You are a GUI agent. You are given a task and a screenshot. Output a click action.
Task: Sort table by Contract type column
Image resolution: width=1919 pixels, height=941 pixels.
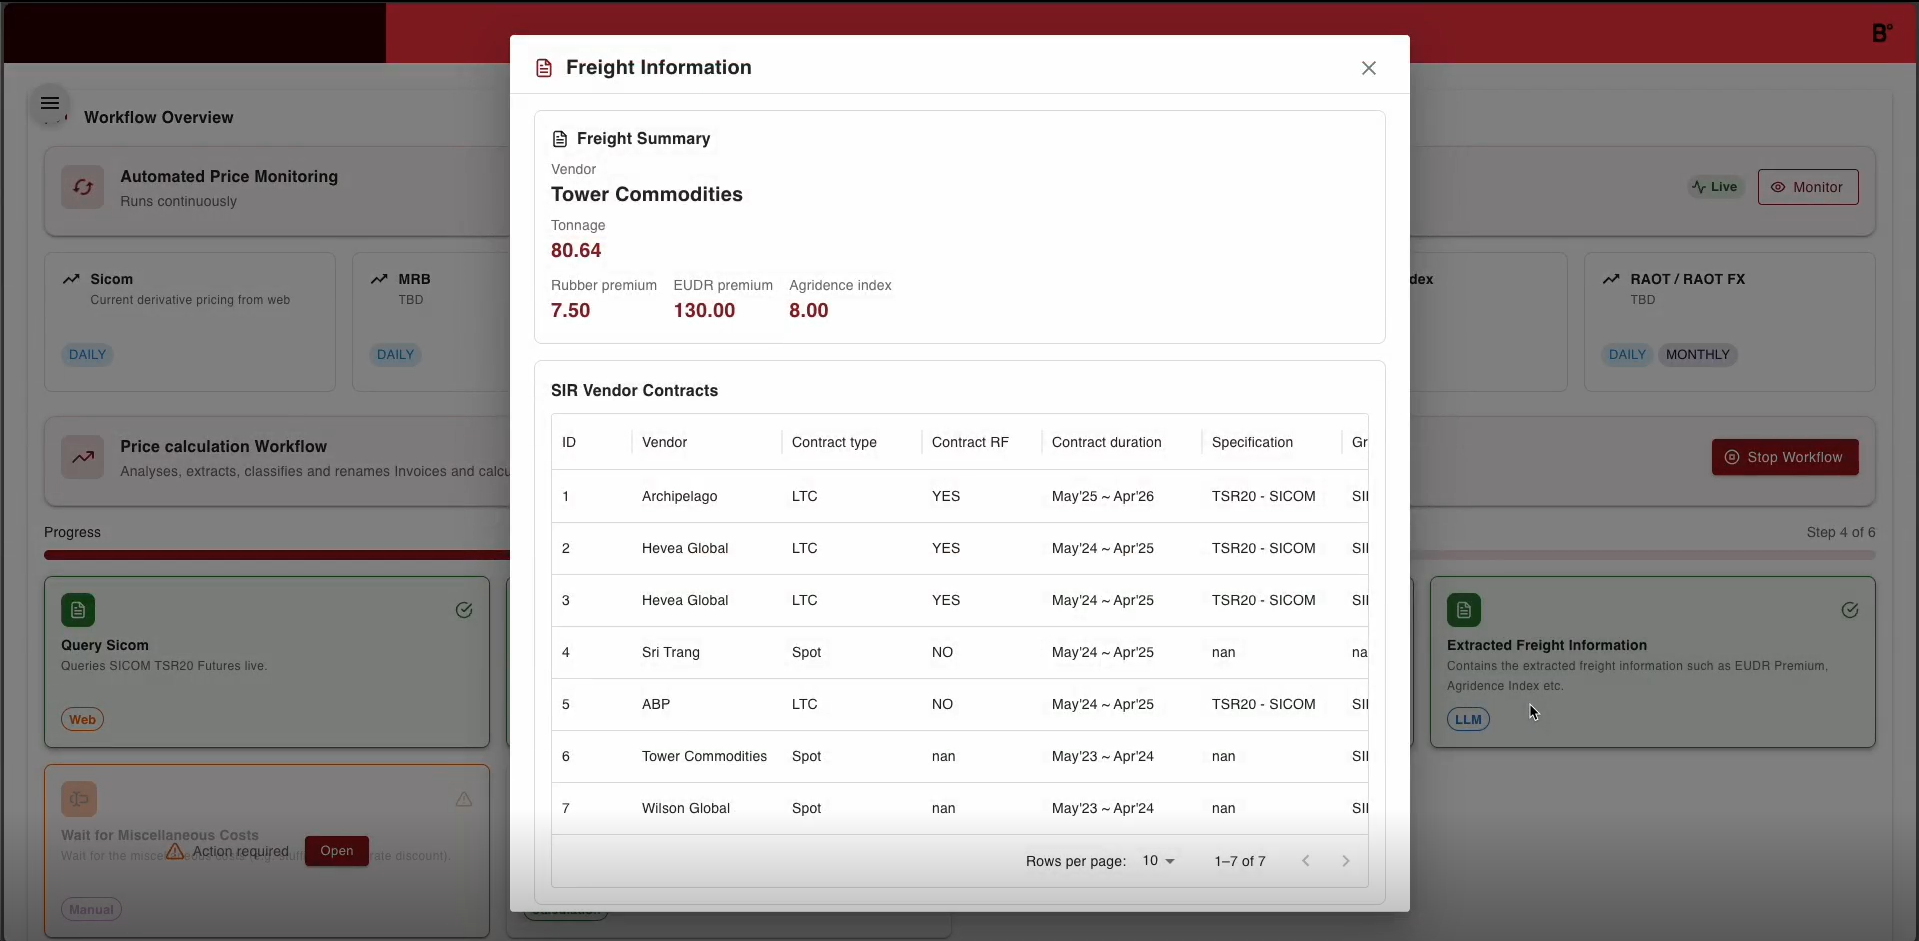[834, 442]
